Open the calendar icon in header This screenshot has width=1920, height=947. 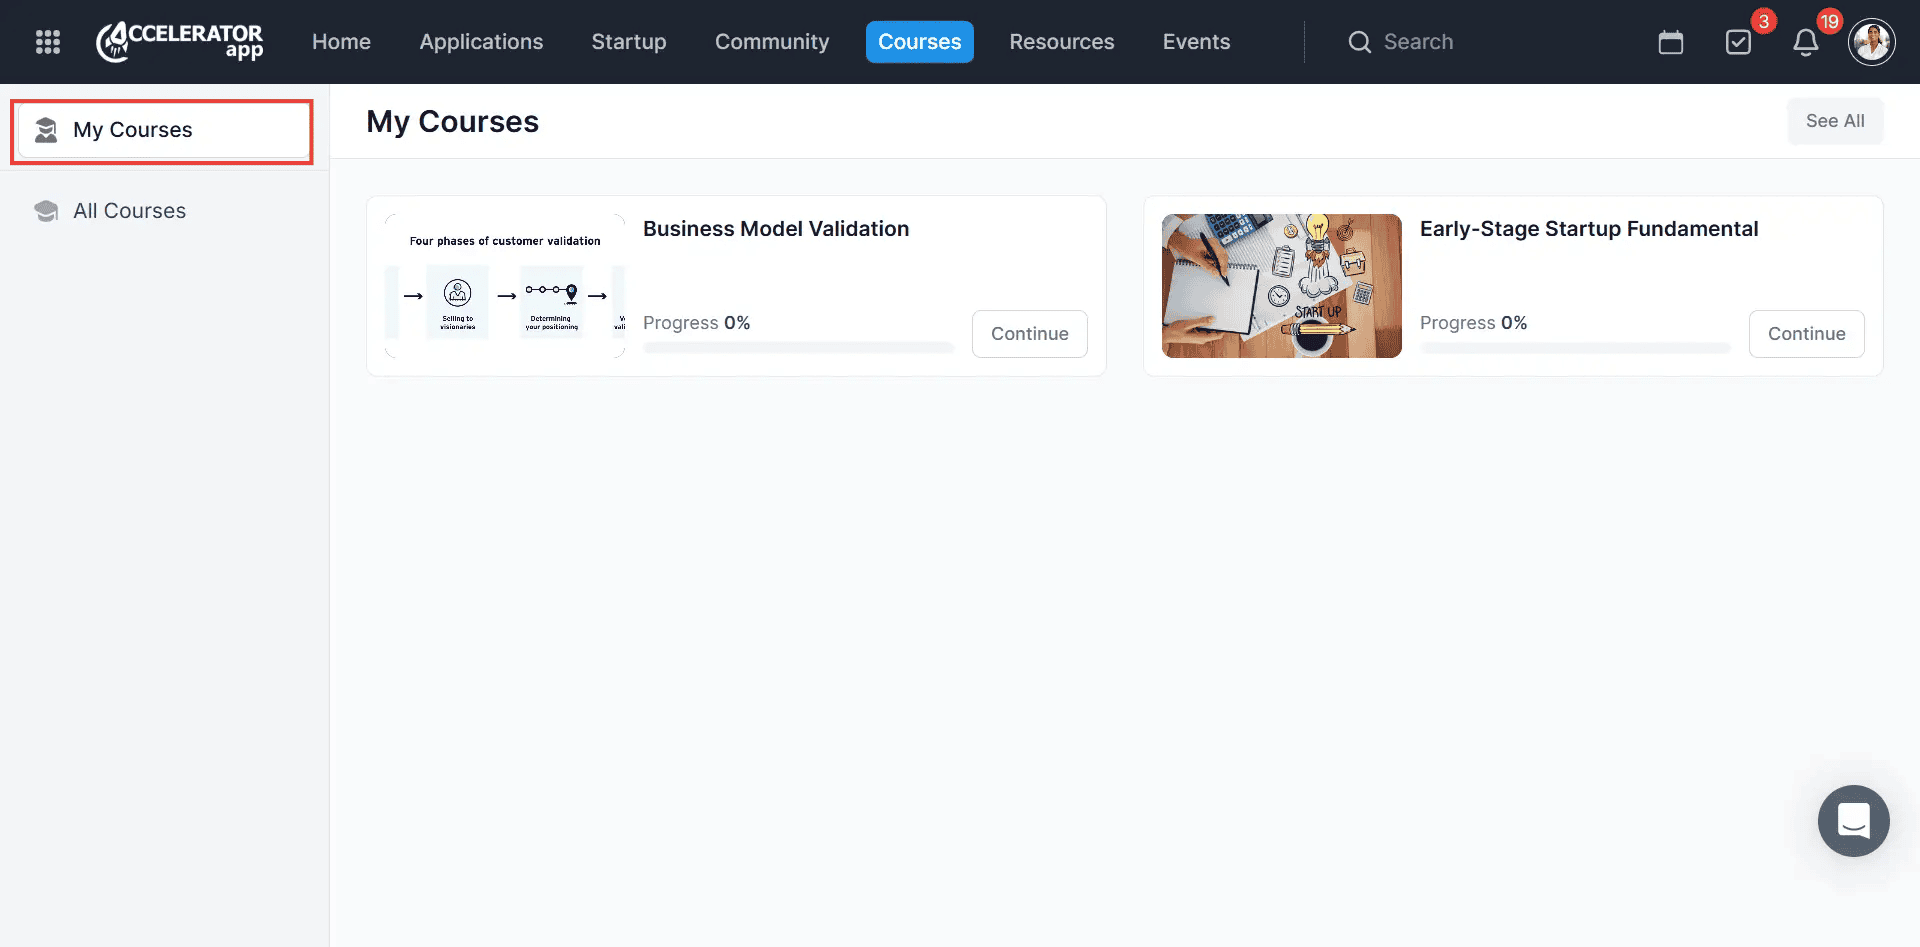[x=1670, y=42]
